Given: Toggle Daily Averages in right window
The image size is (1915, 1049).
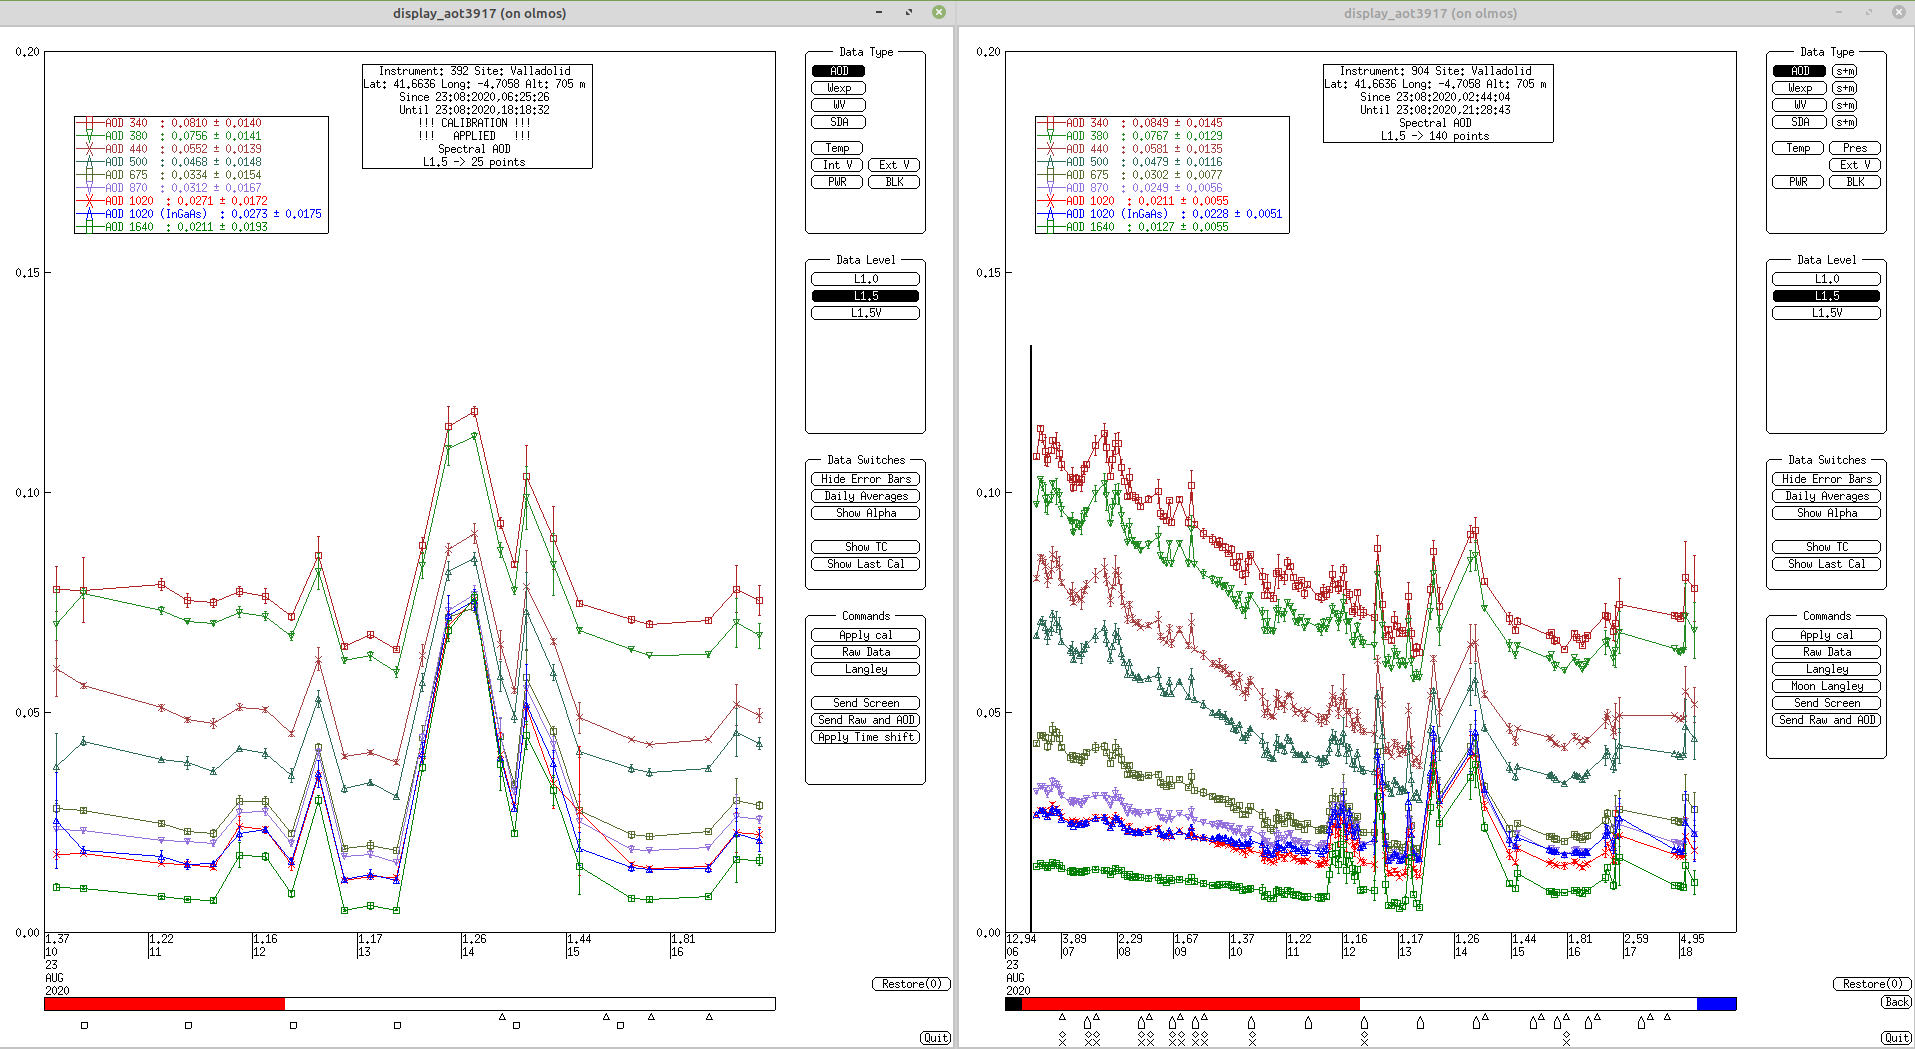Looking at the screenshot, I should coord(1826,496).
